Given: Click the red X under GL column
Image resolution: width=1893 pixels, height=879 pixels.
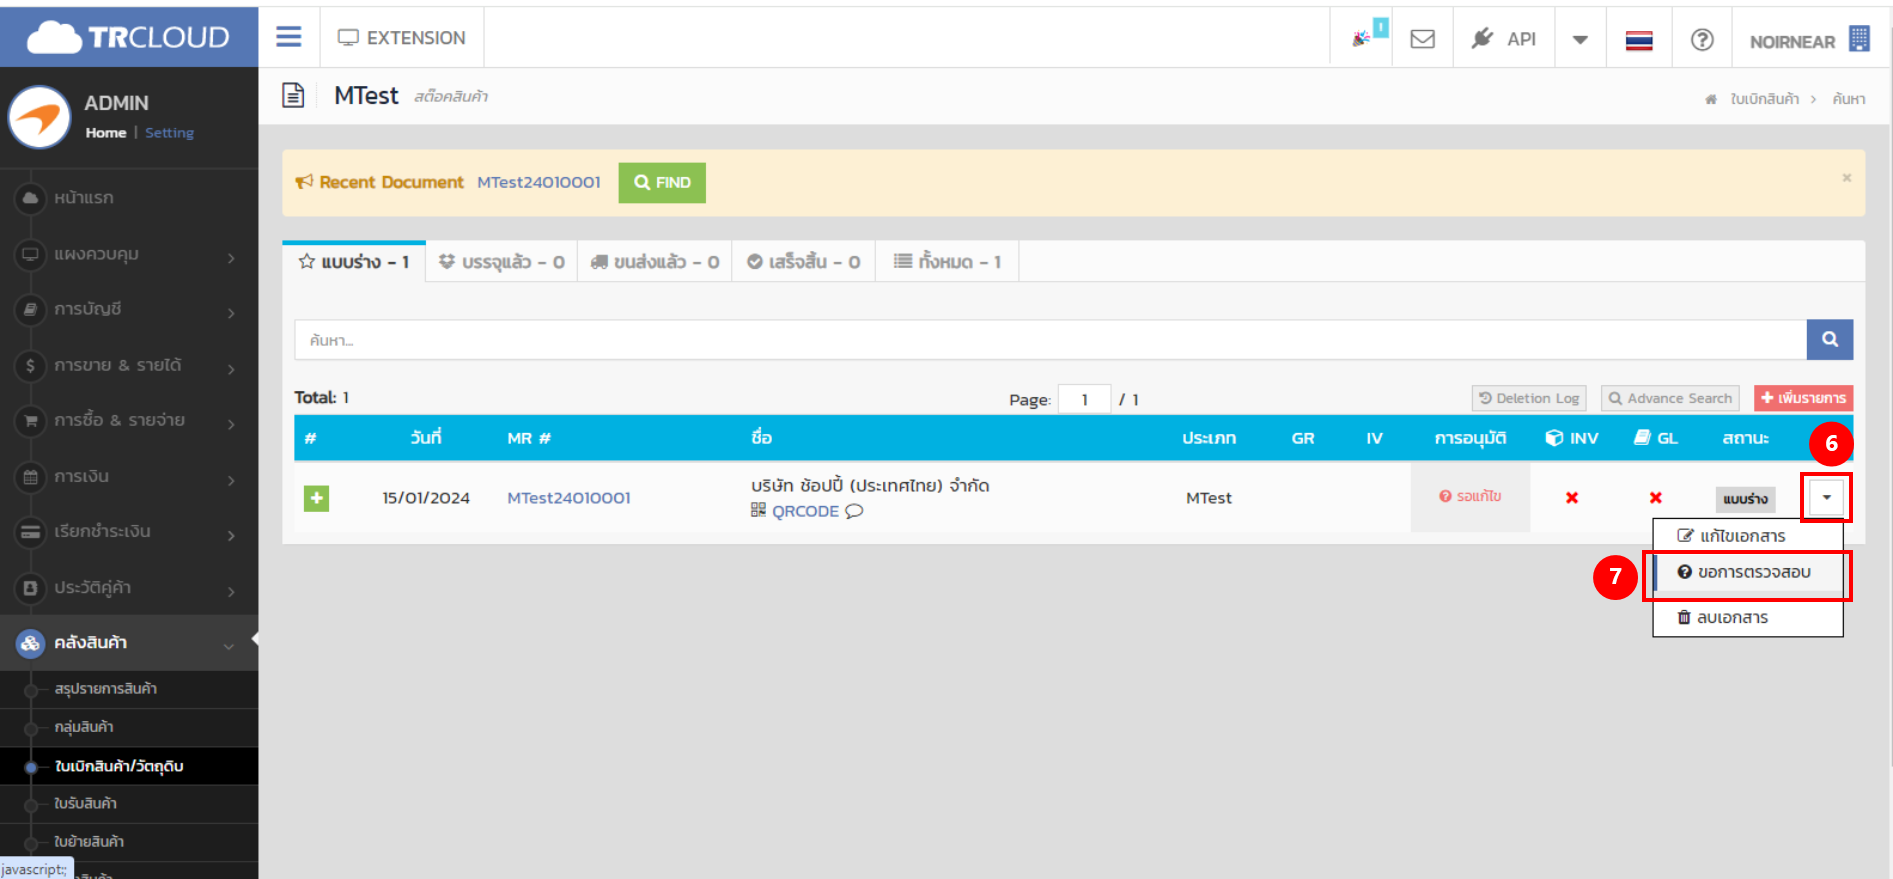Looking at the screenshot, I should pyautogui.click(x=1656, y=498).
